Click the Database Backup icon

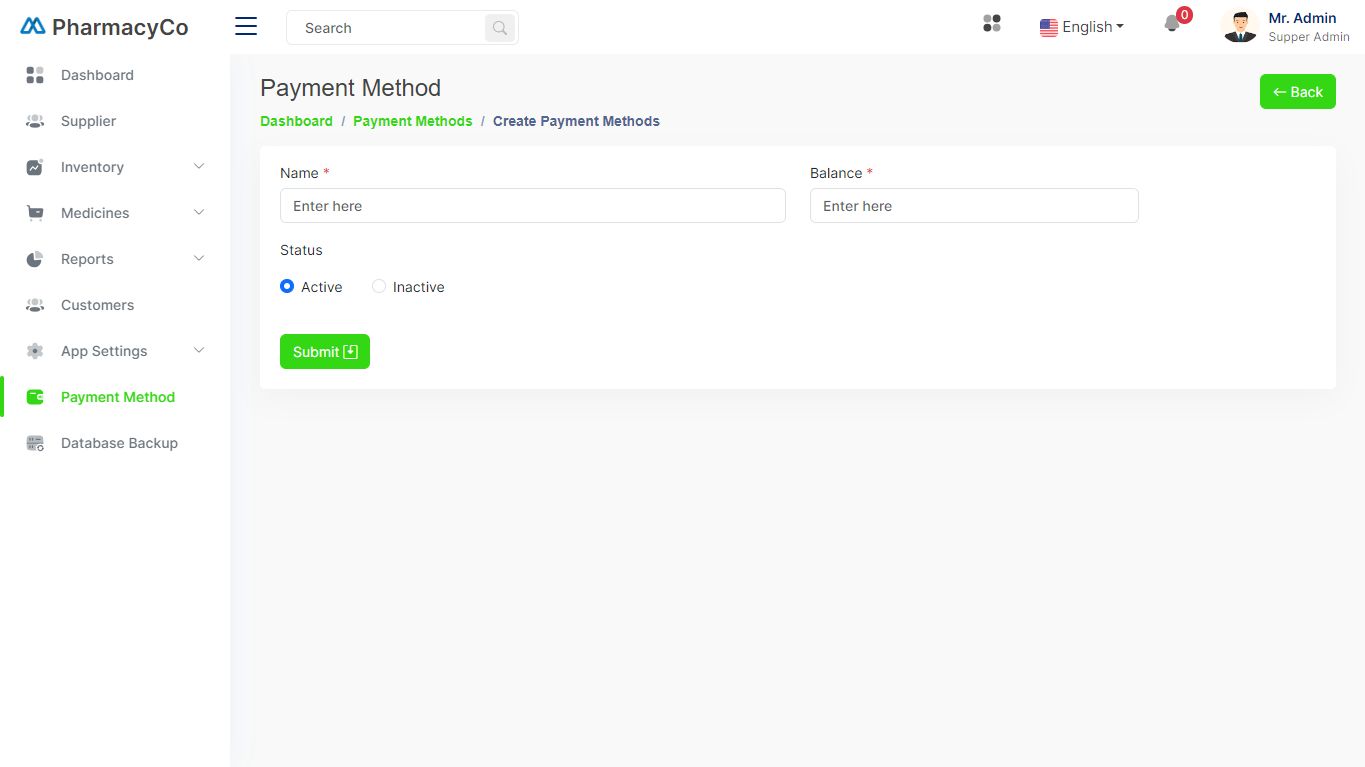click(x=35, y=443)
